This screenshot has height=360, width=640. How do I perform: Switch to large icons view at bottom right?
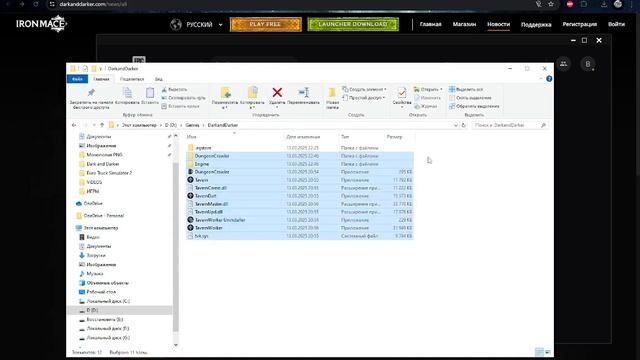[548, 352]
